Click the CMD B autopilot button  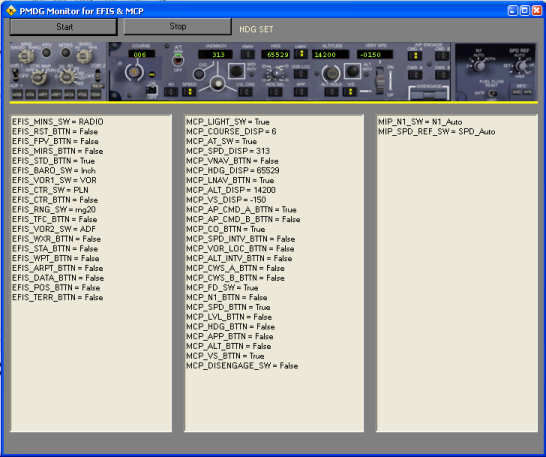(x=442, y=56)
